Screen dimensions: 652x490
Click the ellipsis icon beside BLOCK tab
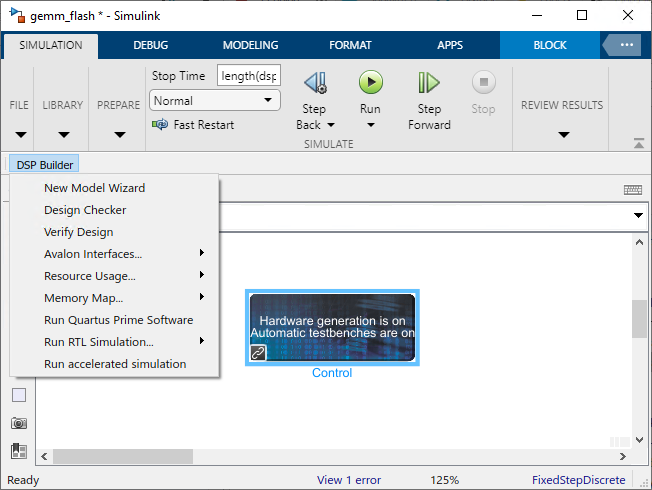[x=626, y=45]
